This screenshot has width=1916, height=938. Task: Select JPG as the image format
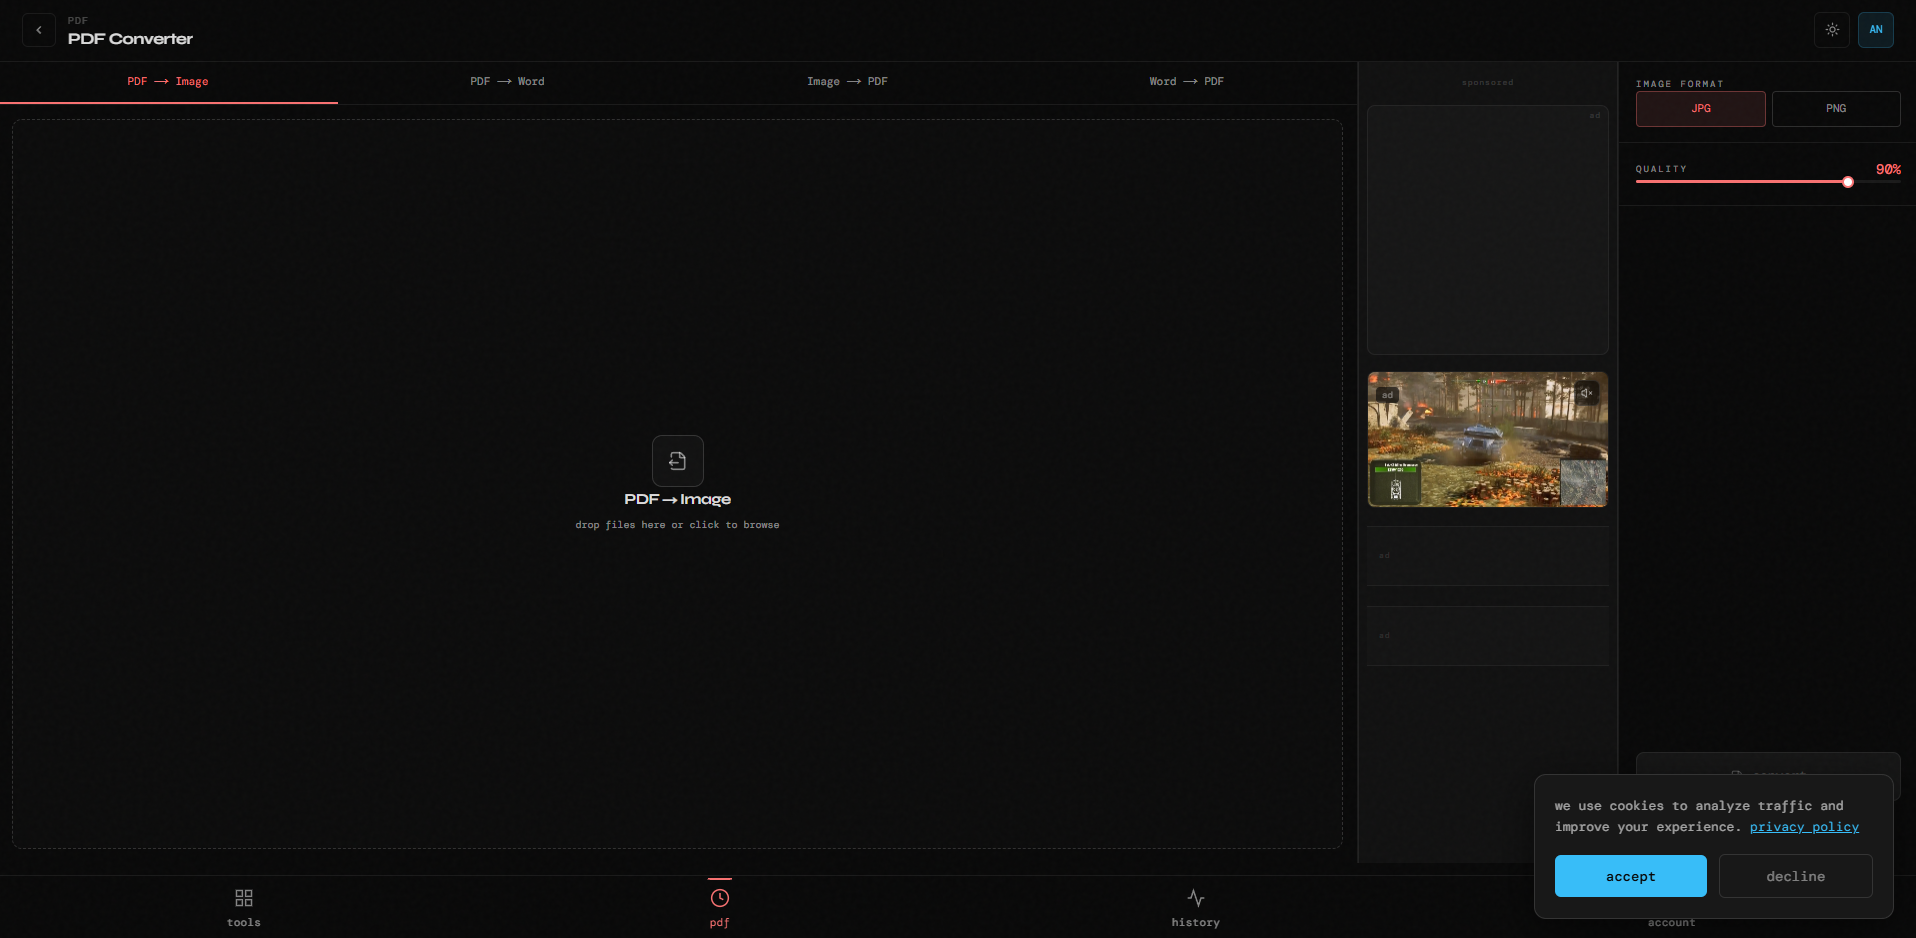click(x=1700, y=109)
